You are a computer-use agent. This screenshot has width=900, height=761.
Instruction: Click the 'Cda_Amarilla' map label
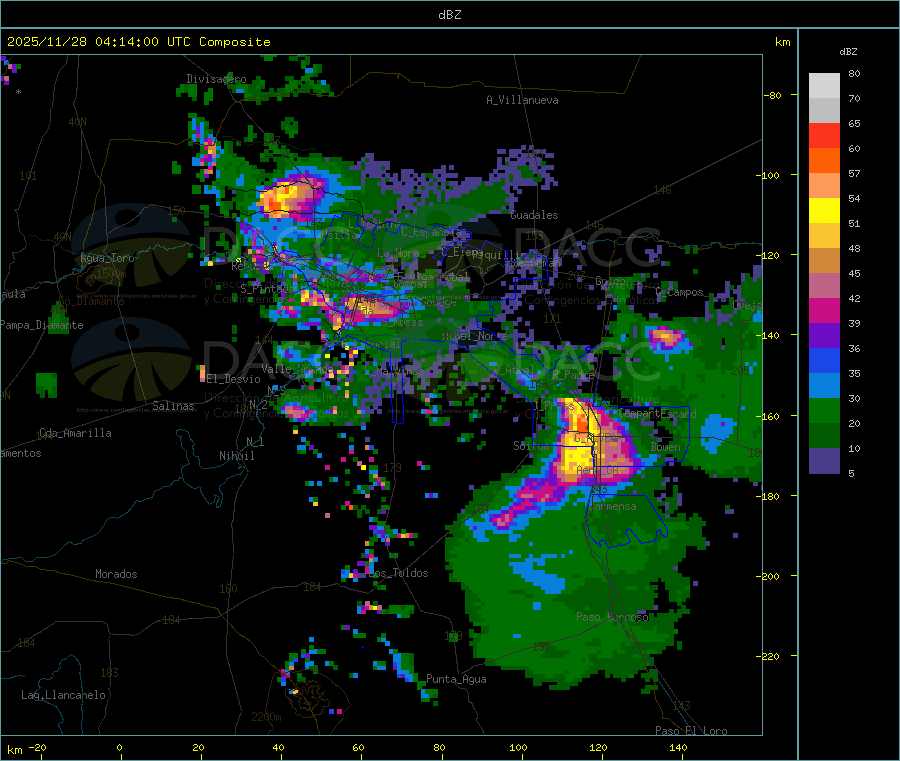75,433
